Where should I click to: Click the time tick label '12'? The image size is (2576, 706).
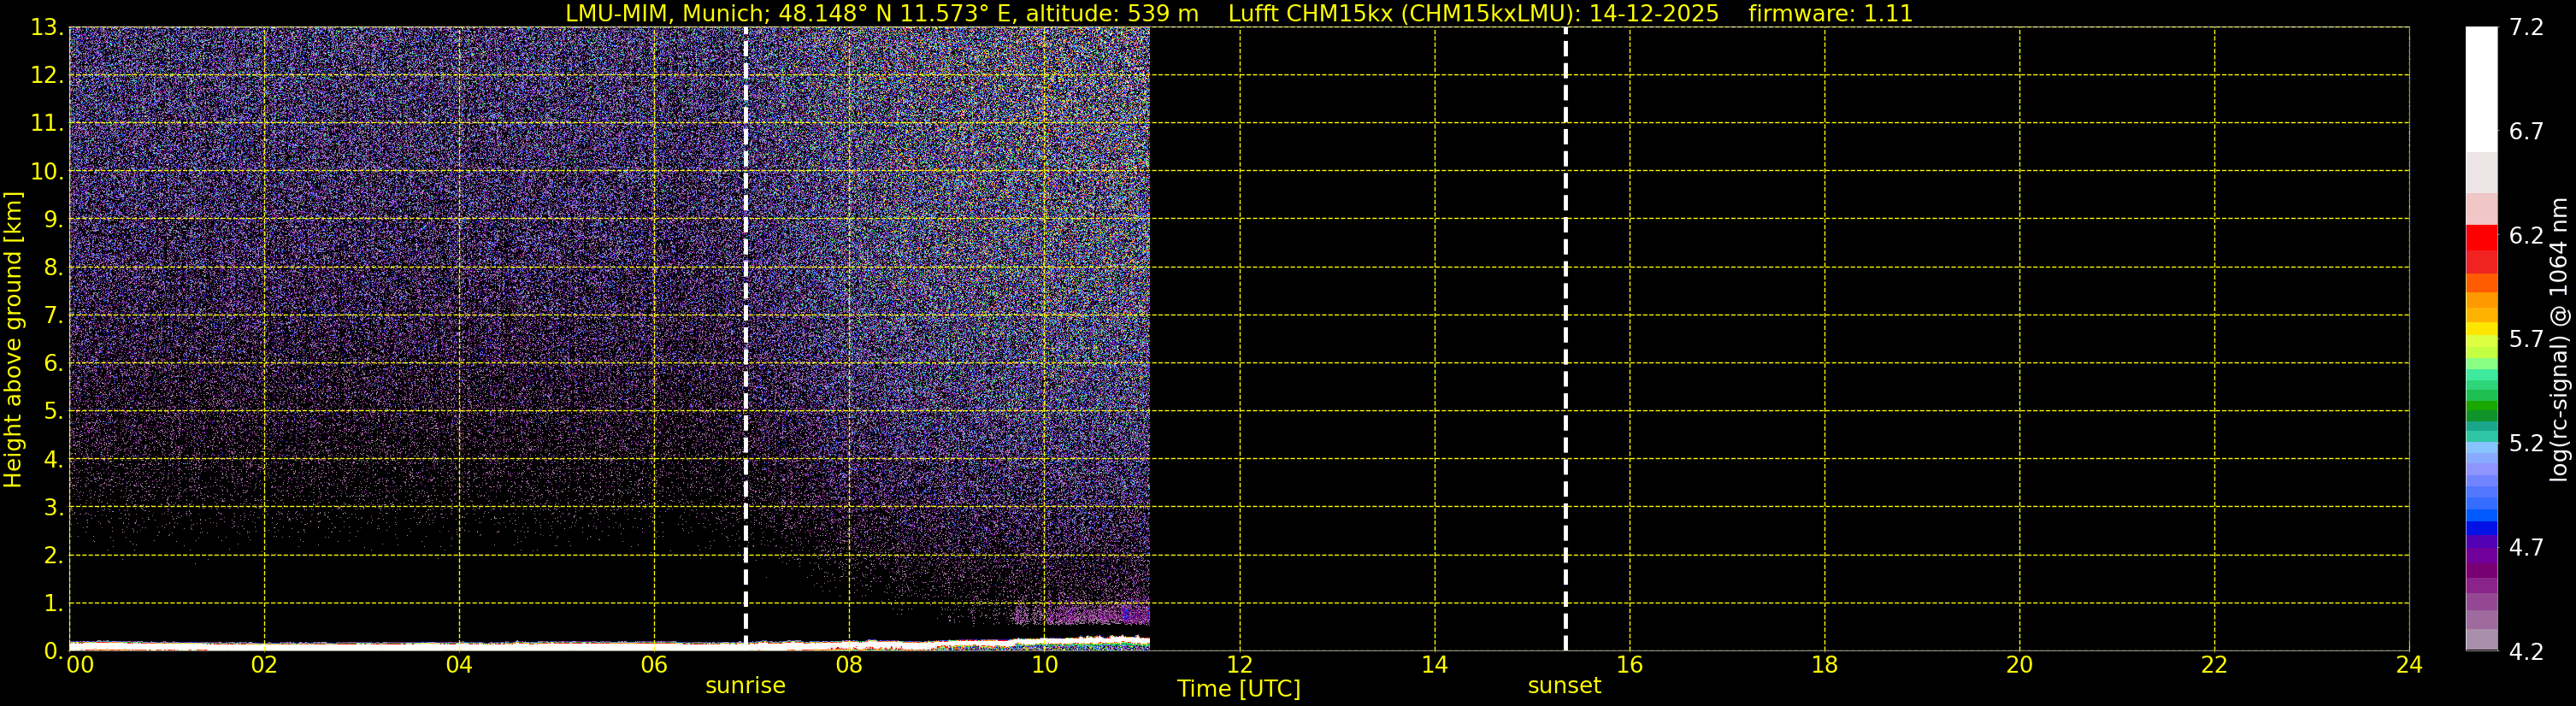point(1239,665)
